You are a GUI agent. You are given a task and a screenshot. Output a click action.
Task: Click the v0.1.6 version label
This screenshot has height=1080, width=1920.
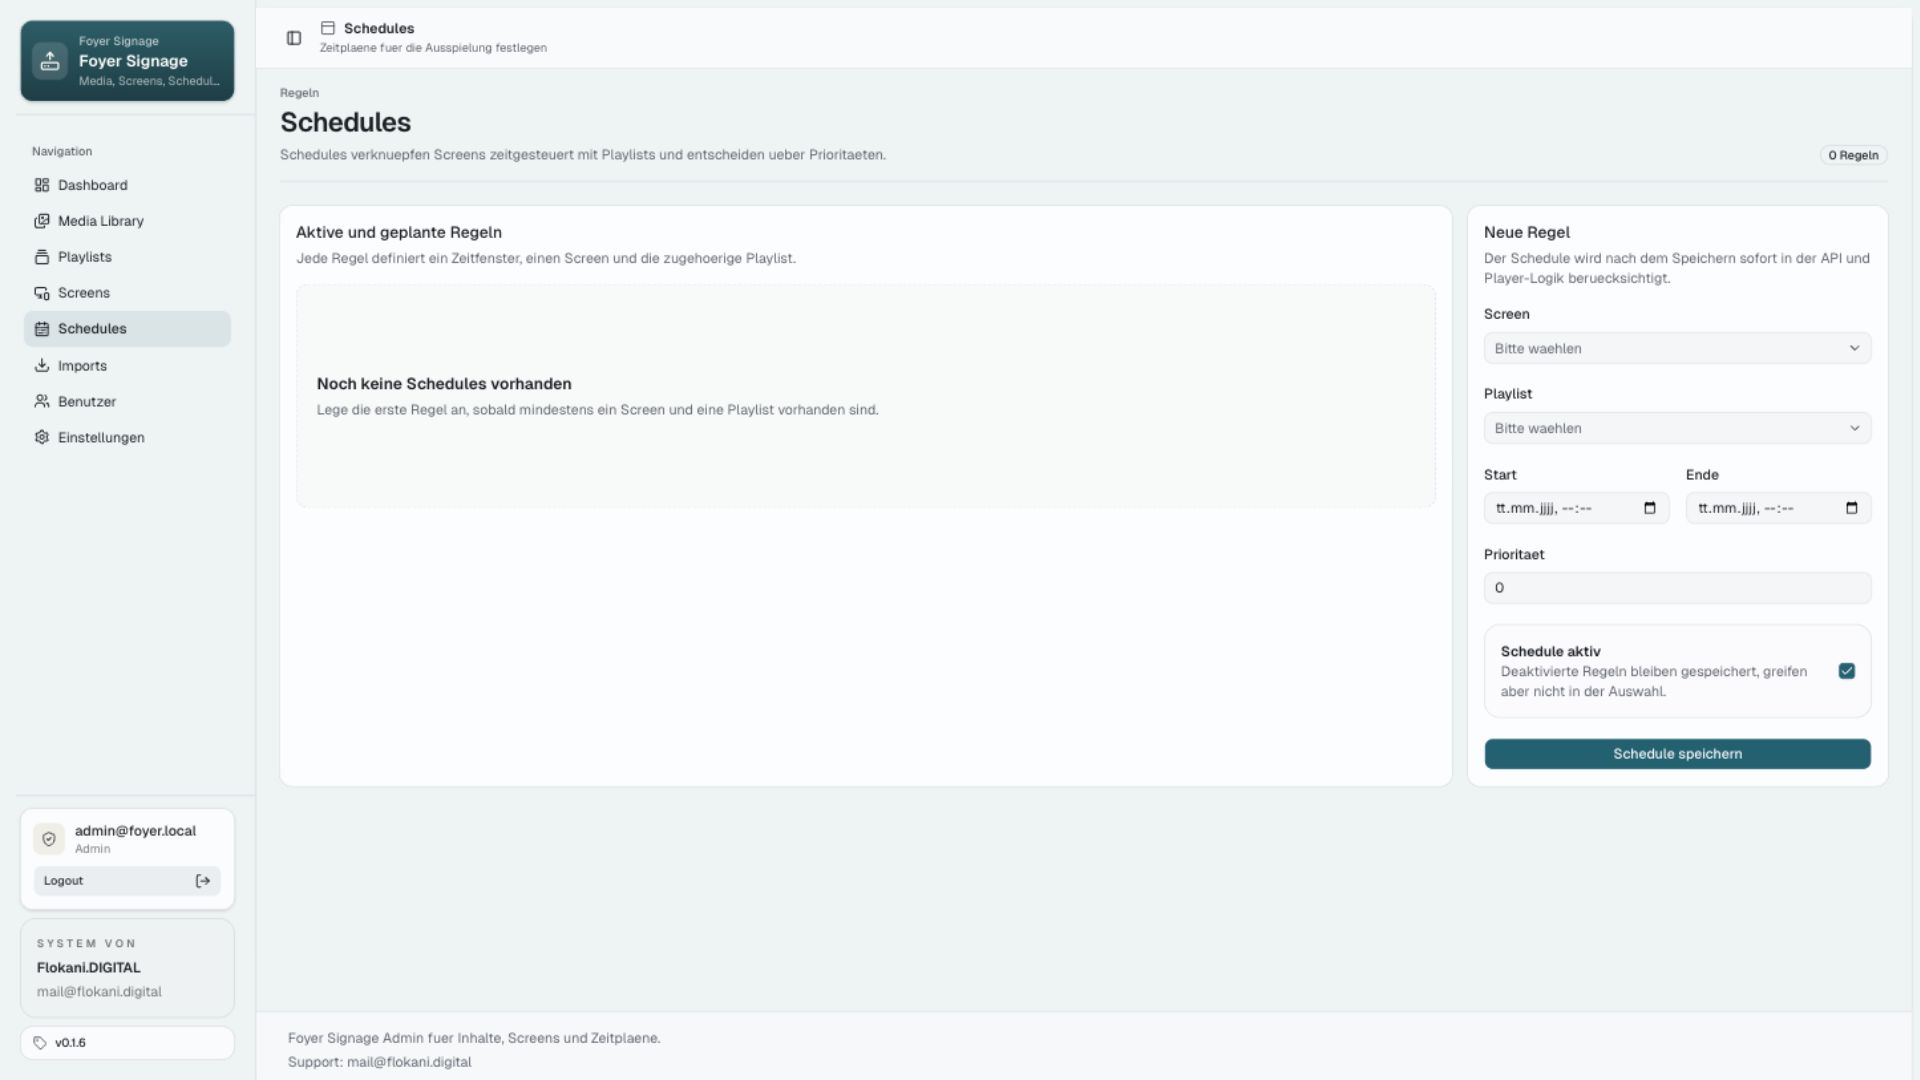(70, 1043)
